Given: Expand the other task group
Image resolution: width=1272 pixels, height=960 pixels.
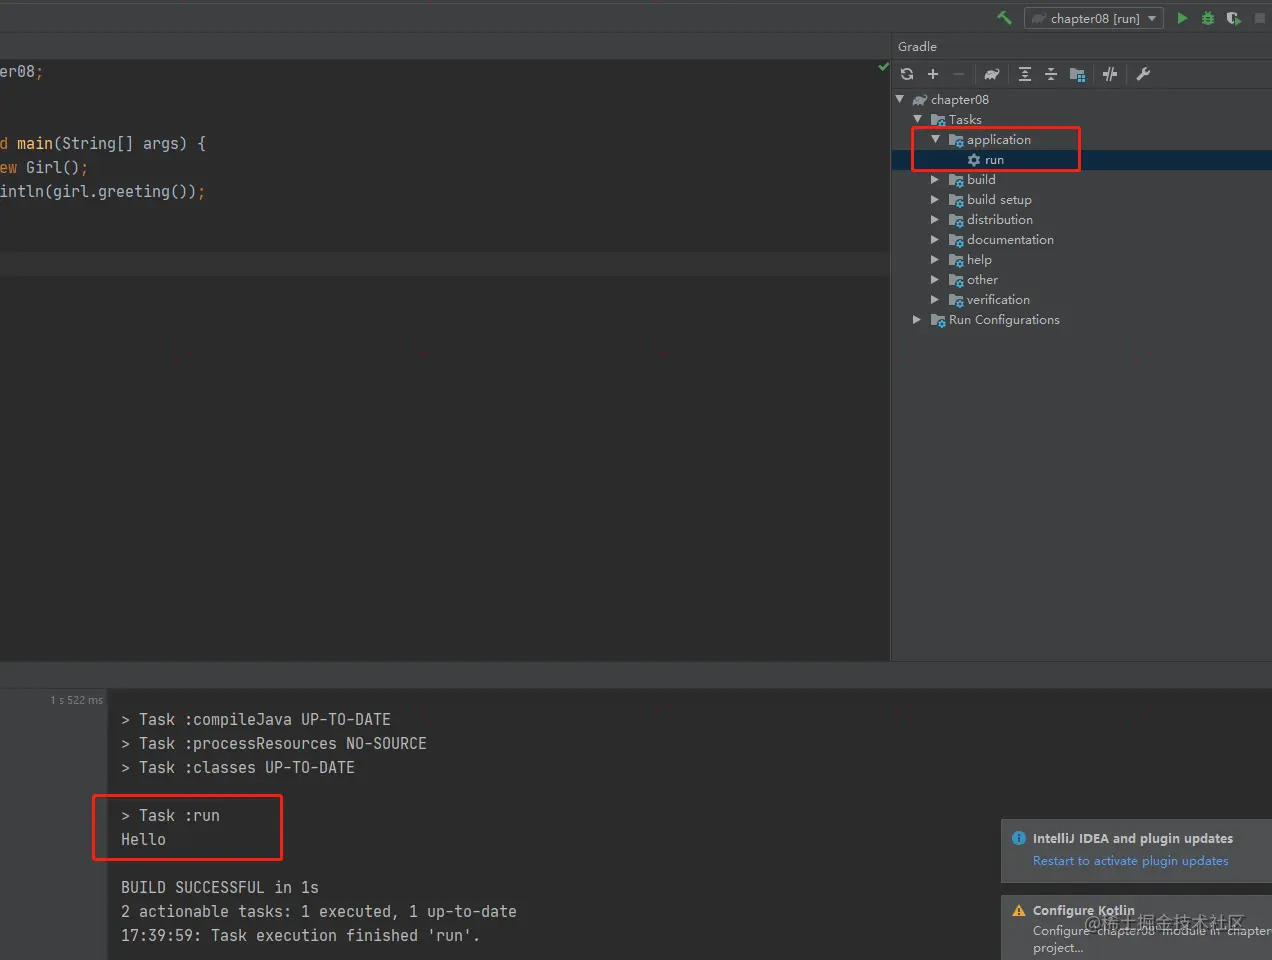Looking at the screenshot, I should (x=935, y=280).
